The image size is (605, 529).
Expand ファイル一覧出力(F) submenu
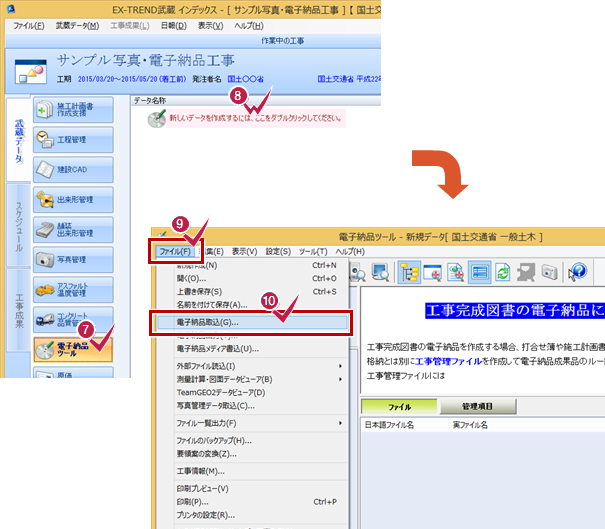click(x=253, y=423)
